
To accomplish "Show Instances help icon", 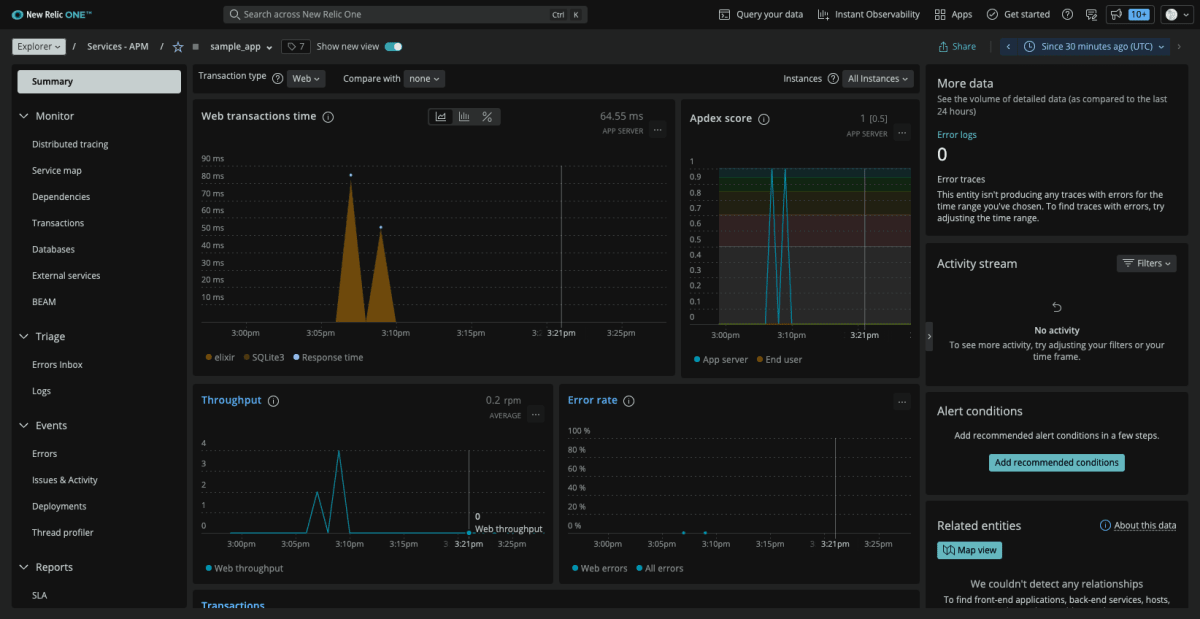I will 833,79.
